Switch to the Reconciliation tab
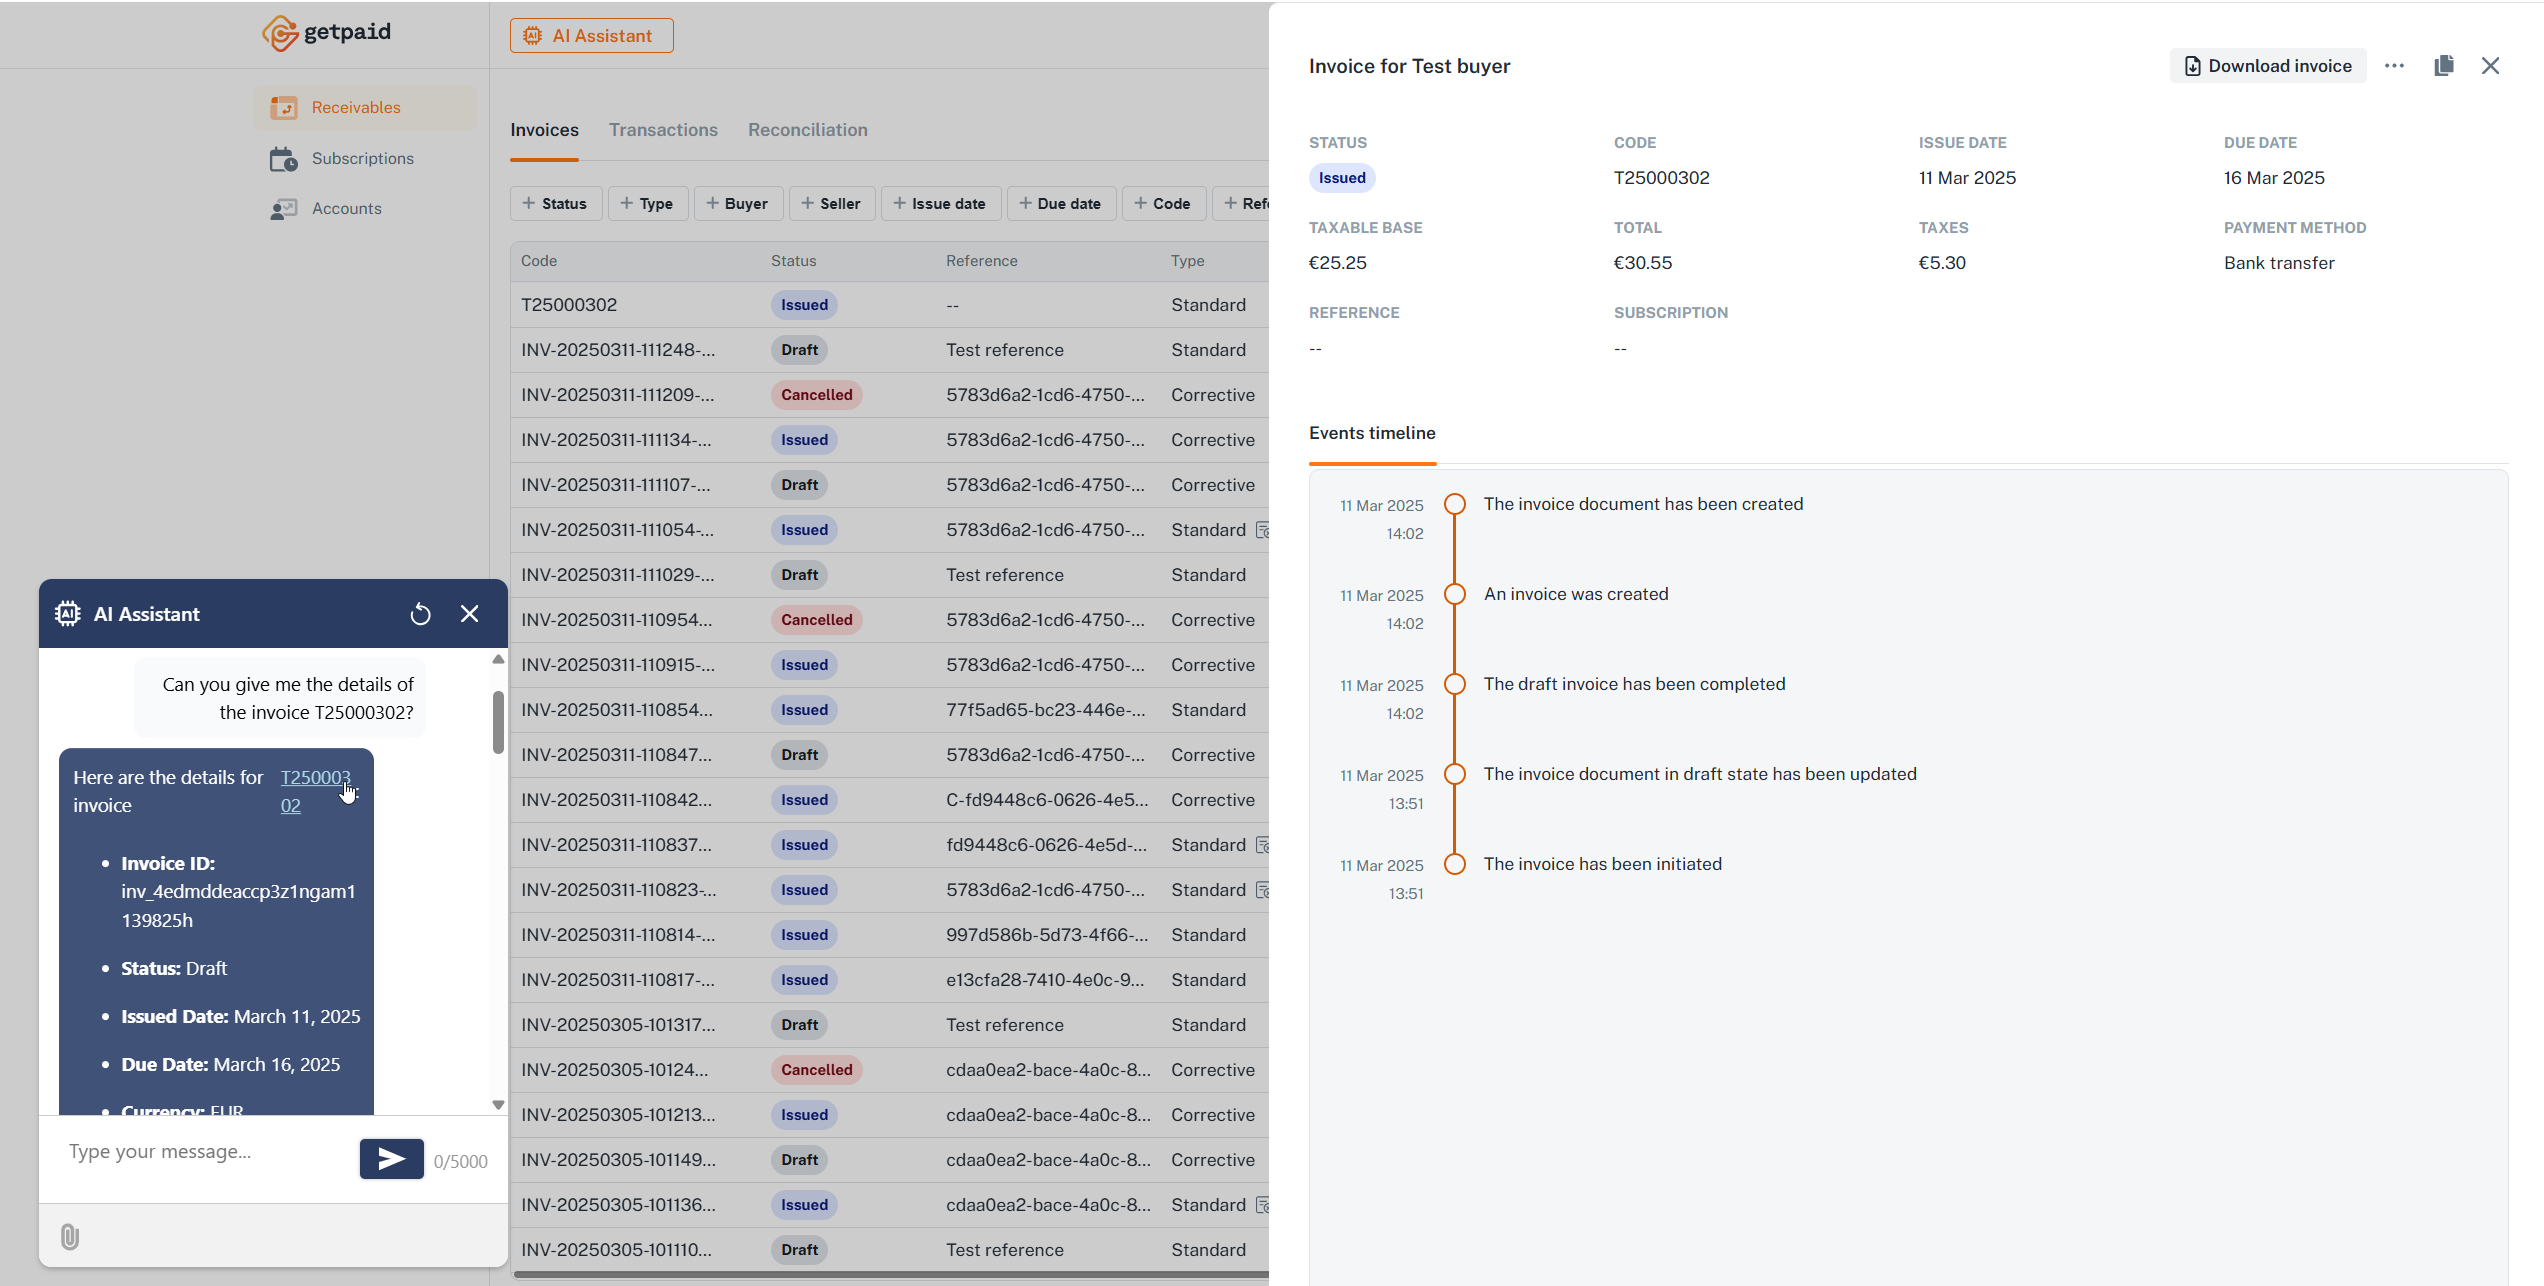The image size is (2544, 1286). [x=808, y=130]
